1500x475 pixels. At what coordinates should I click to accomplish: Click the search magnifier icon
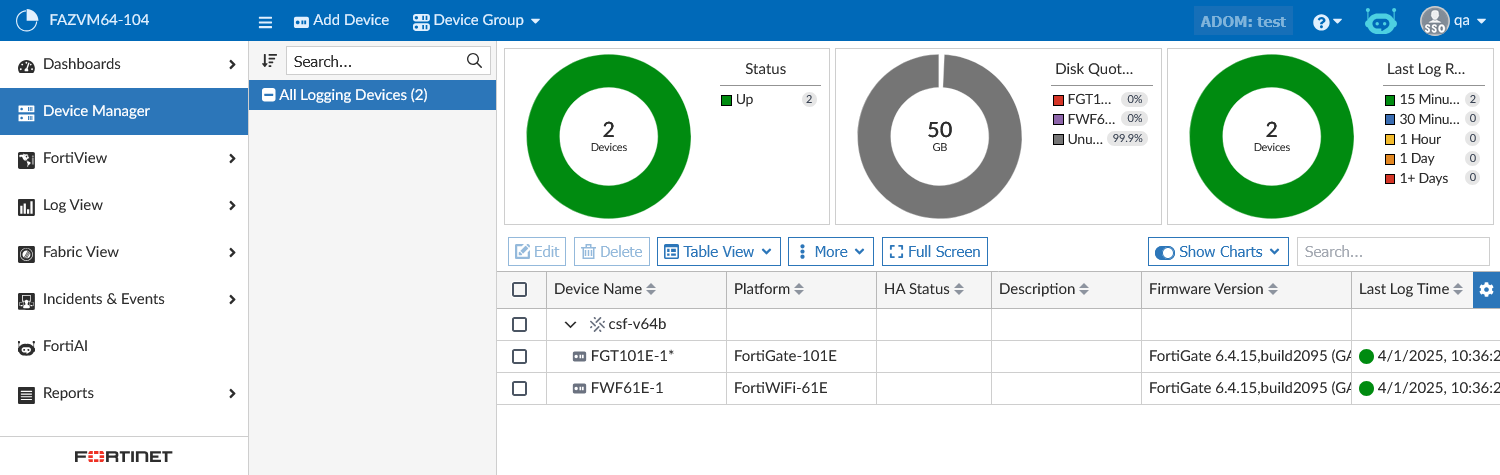coord(475,61)
